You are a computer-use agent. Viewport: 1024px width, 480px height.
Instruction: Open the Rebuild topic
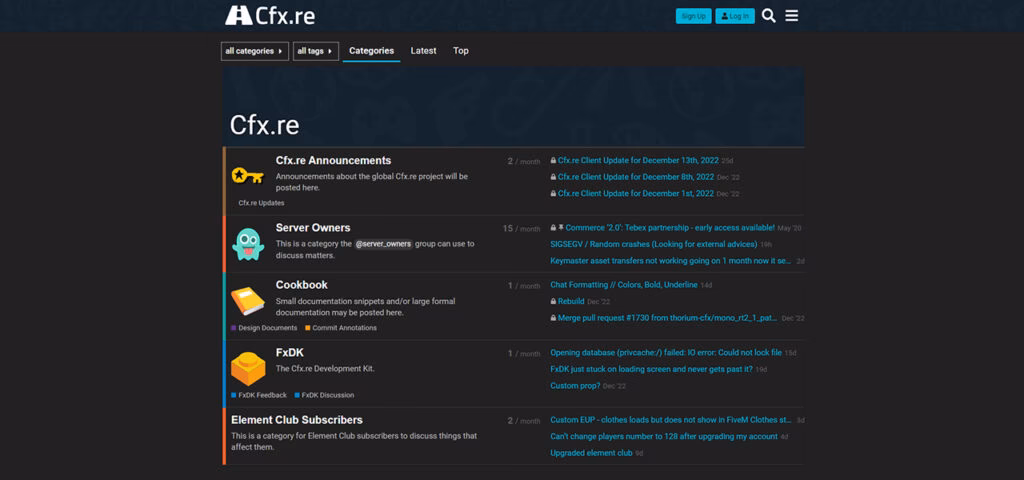coord(571,302)
